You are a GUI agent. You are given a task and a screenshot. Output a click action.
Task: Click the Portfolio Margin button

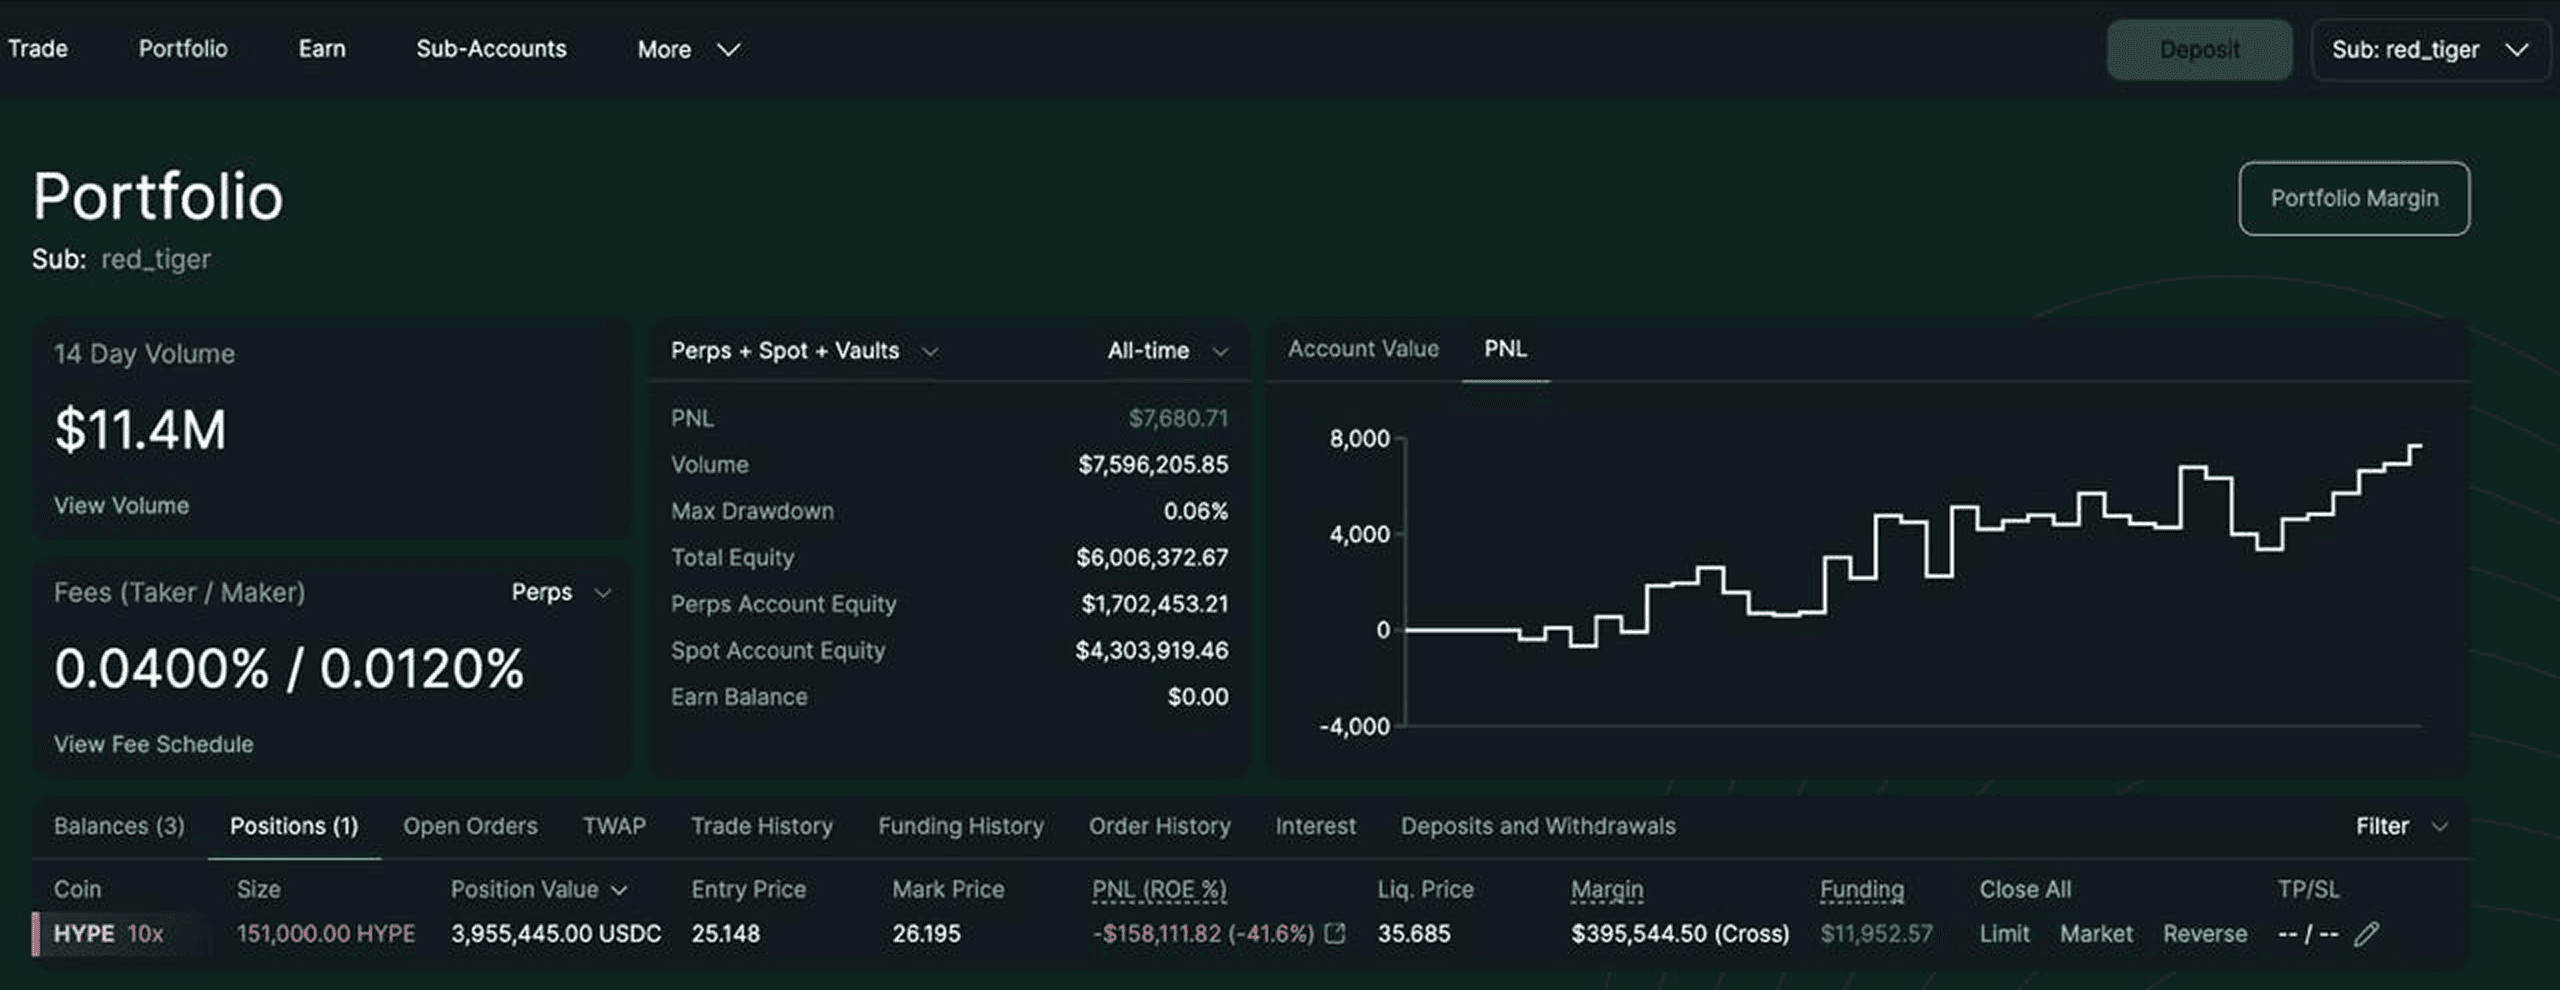[x=2354, y=198]
